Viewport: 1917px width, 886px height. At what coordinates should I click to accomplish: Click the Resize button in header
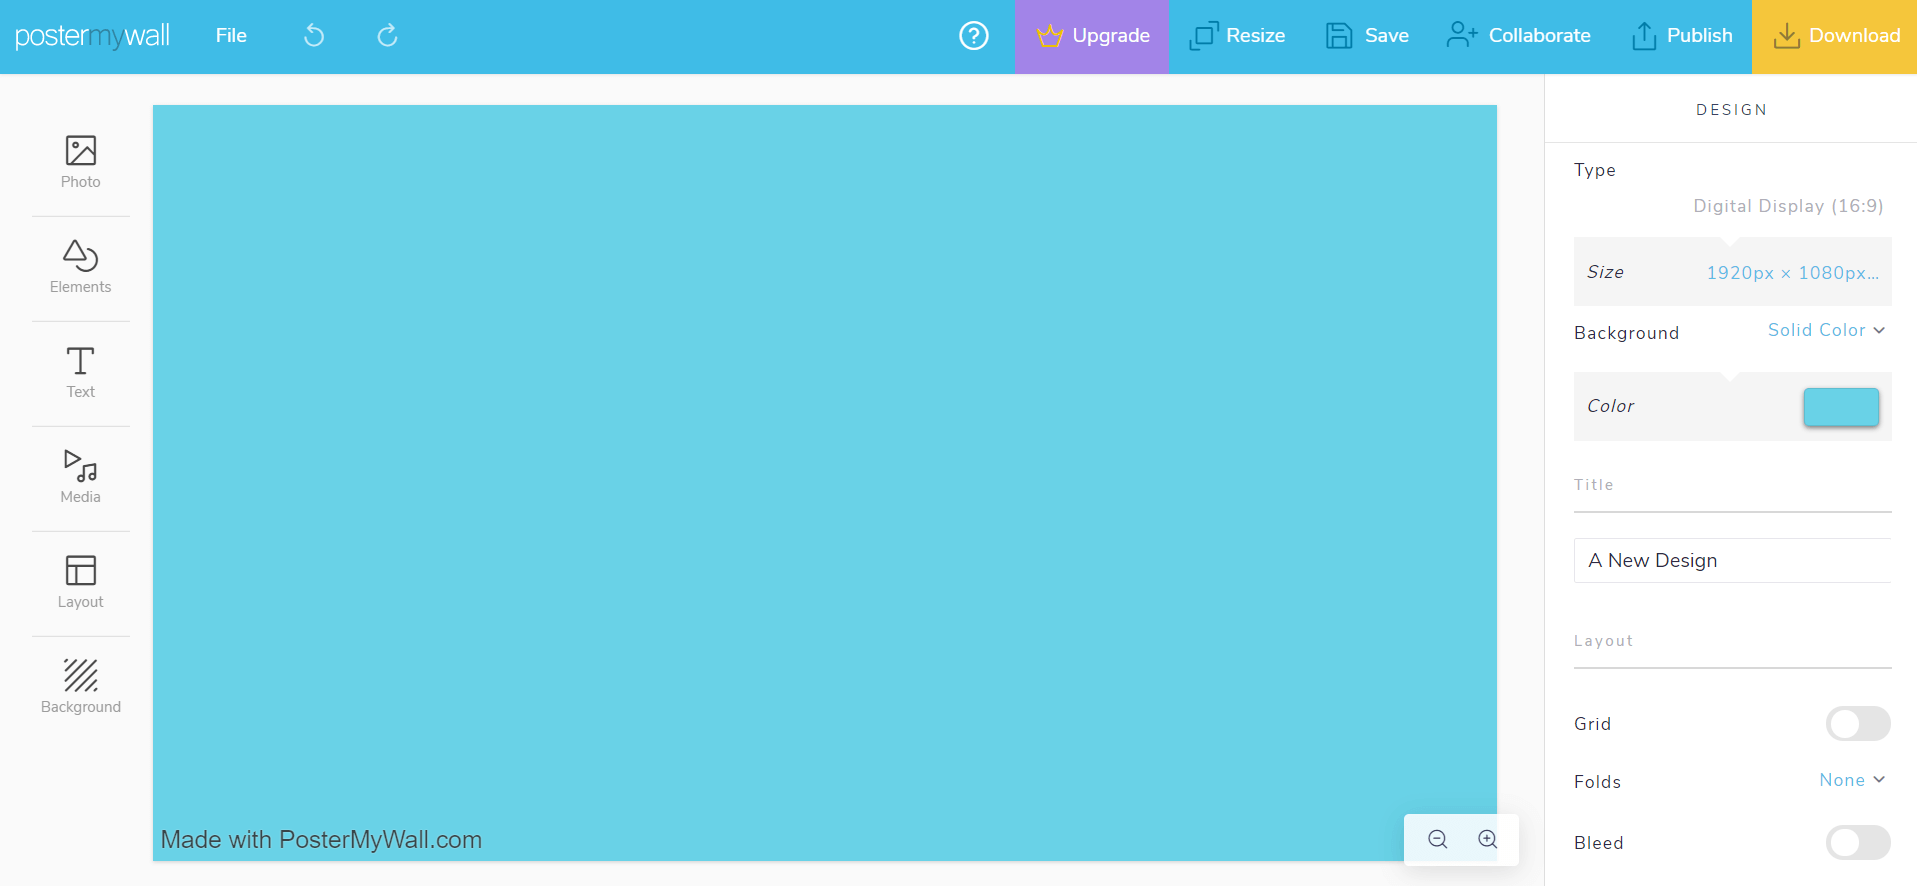(1237, 36)
